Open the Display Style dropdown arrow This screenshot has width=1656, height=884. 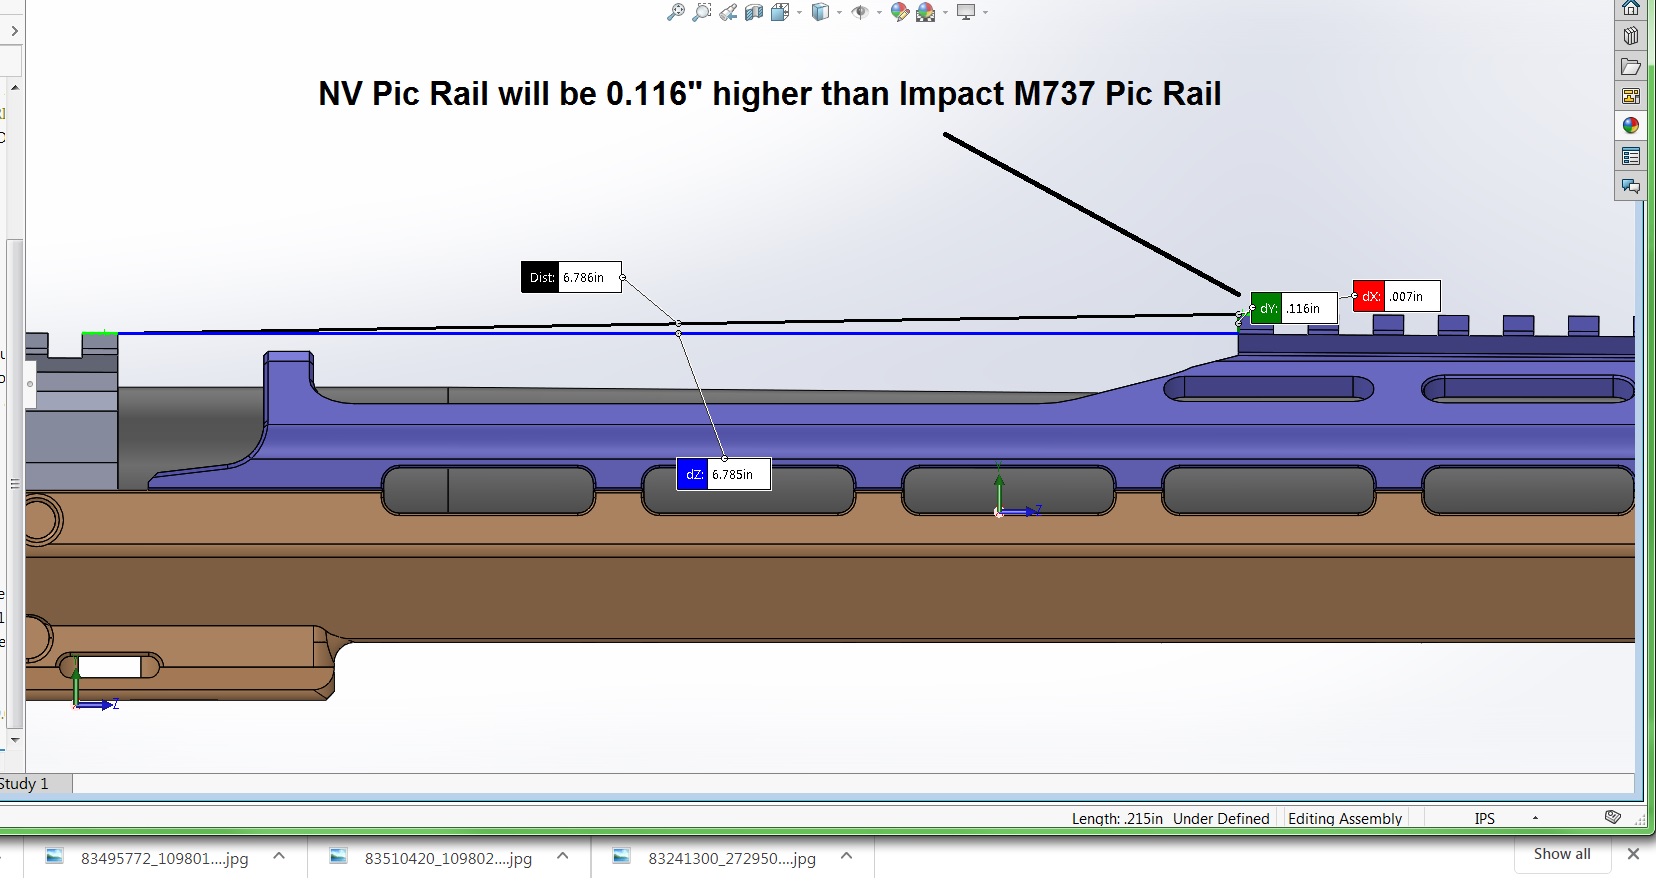[x=839, y=13]
